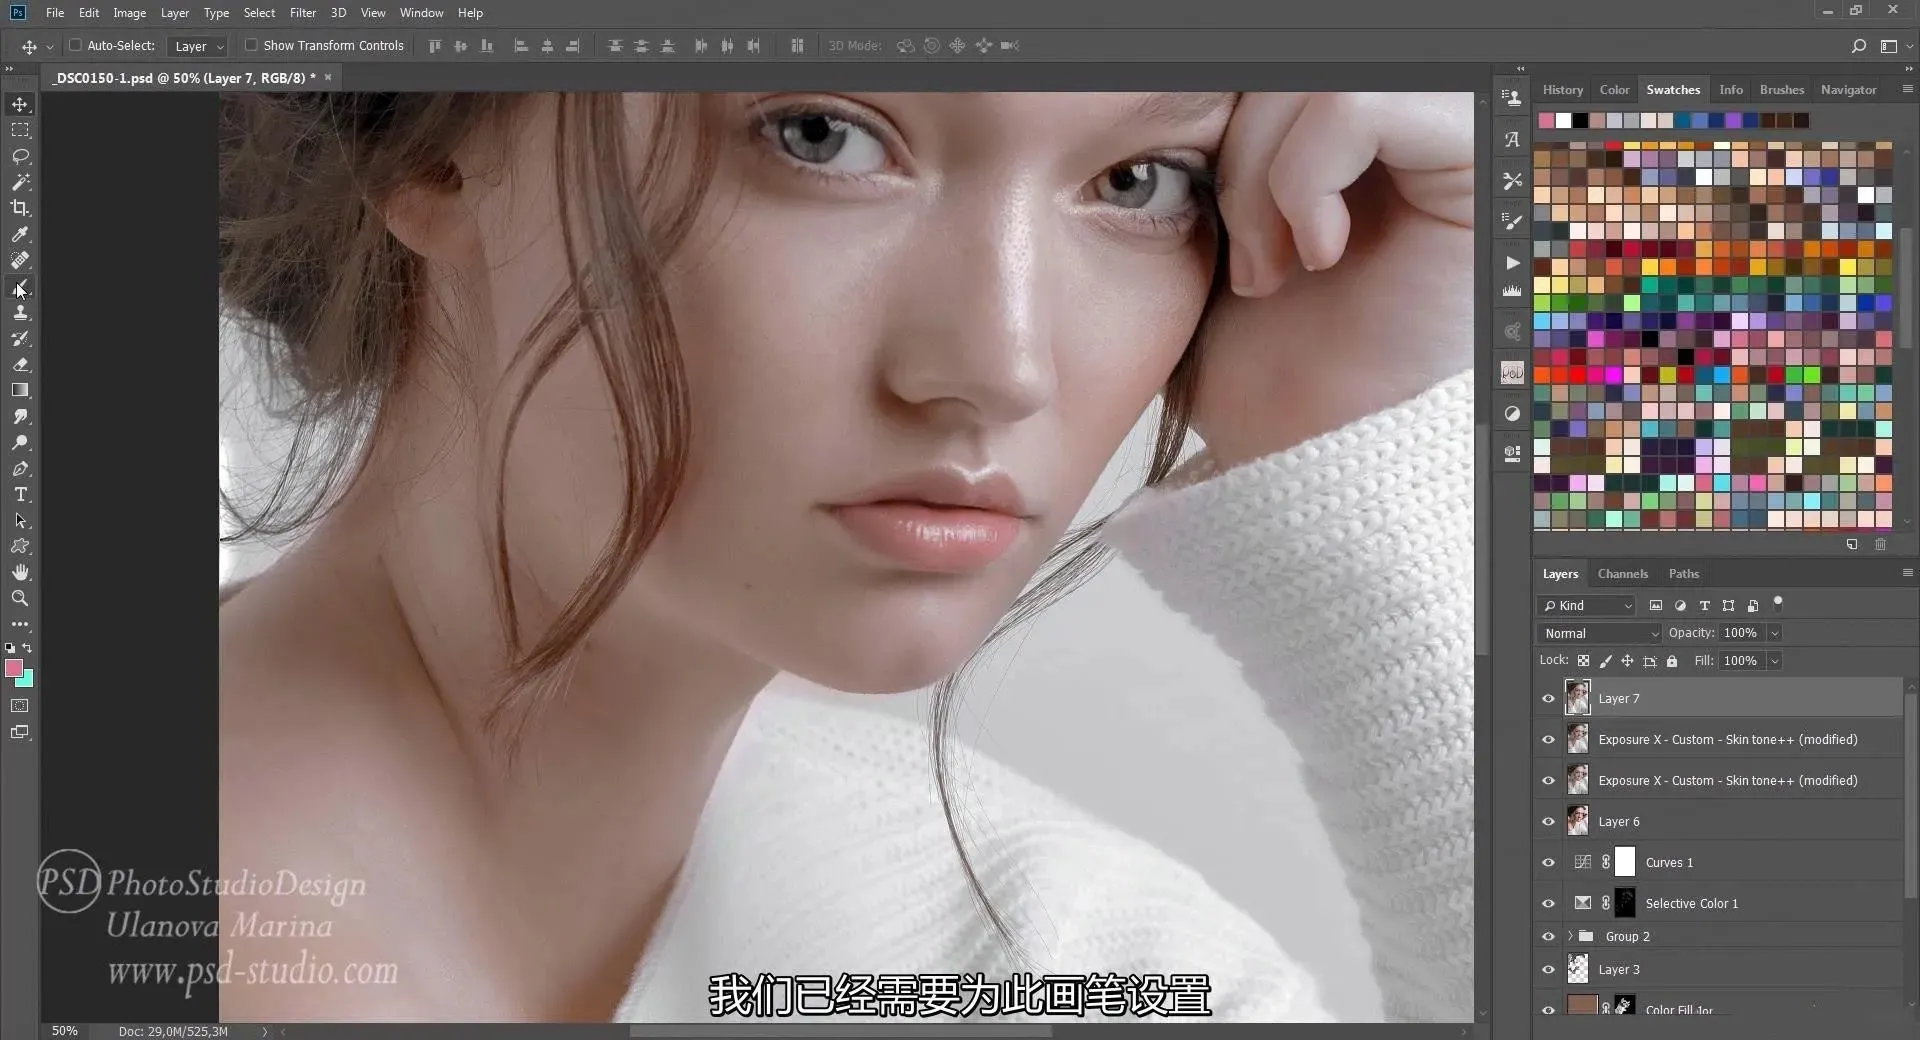
Task: Switch to the Channels tab
Action: click(x=1622, y=574)
